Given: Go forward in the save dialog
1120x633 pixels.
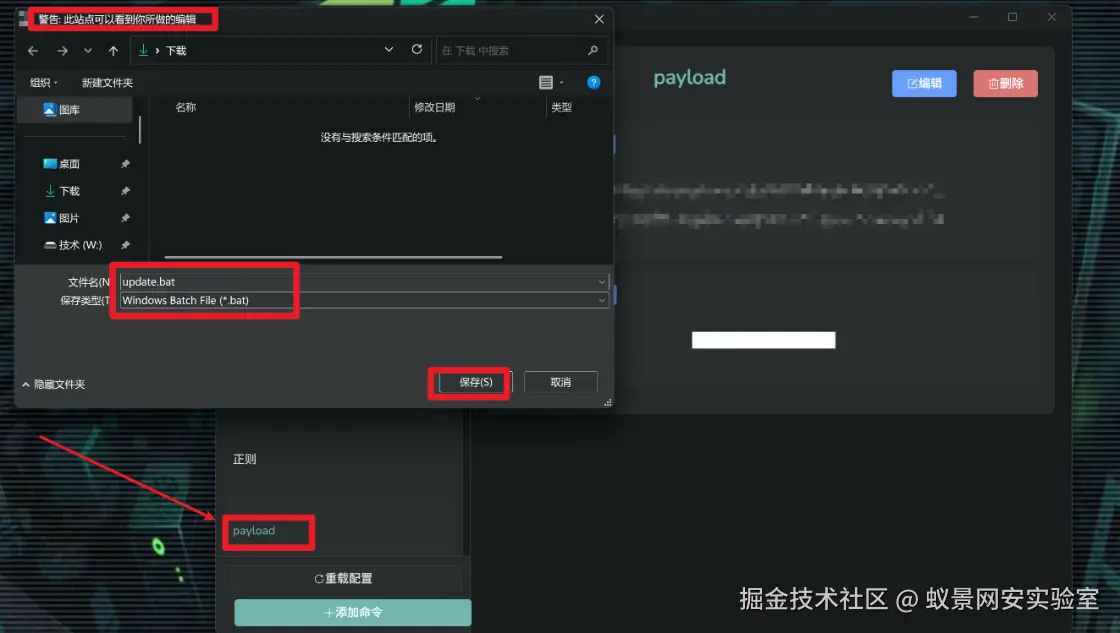Looking at the screenshot, I should point(63,51).
